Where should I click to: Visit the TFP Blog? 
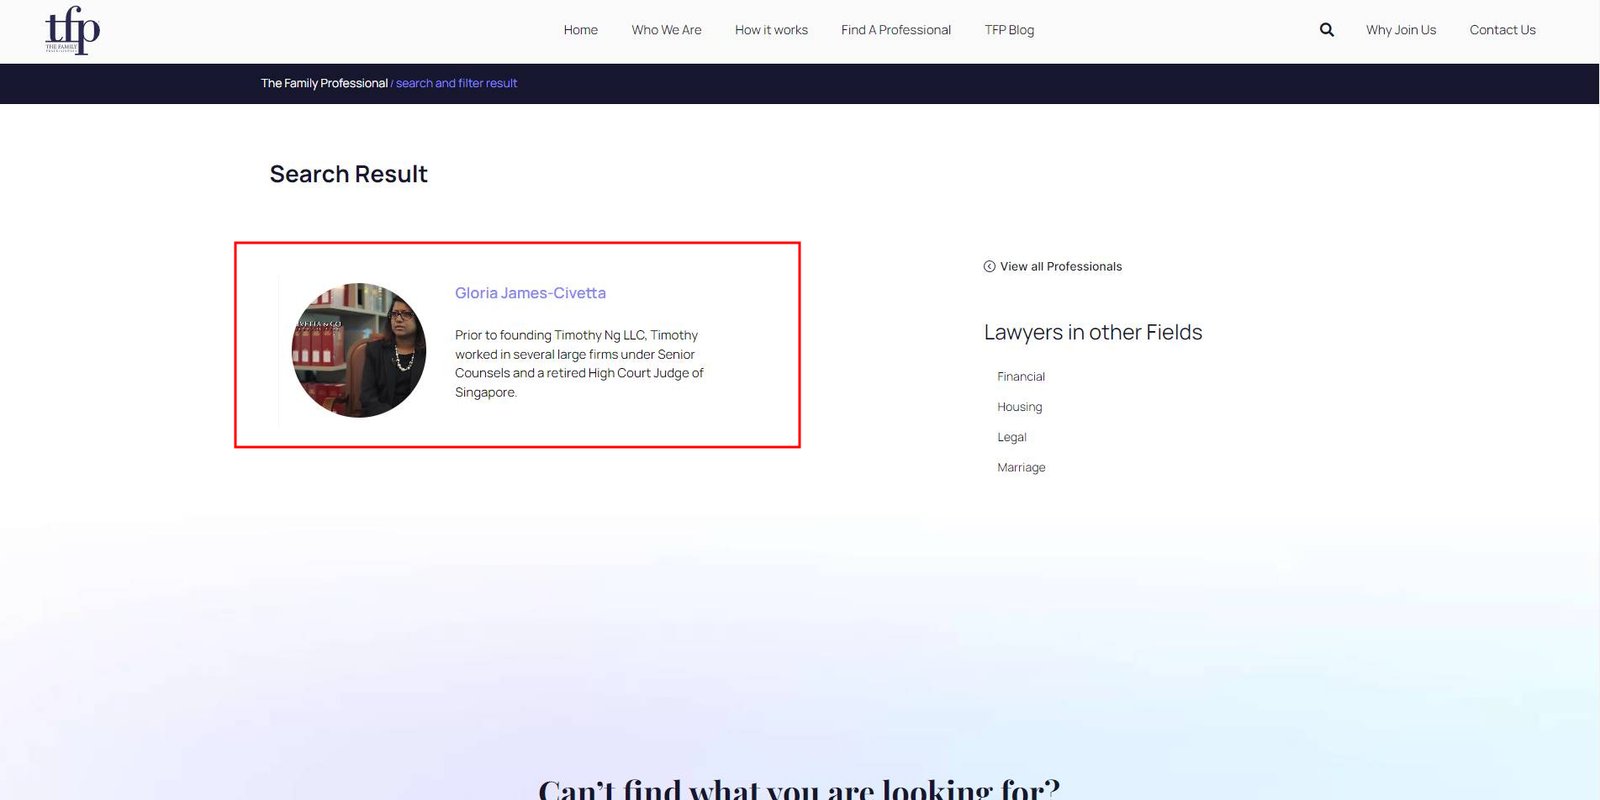point(1009,30)
